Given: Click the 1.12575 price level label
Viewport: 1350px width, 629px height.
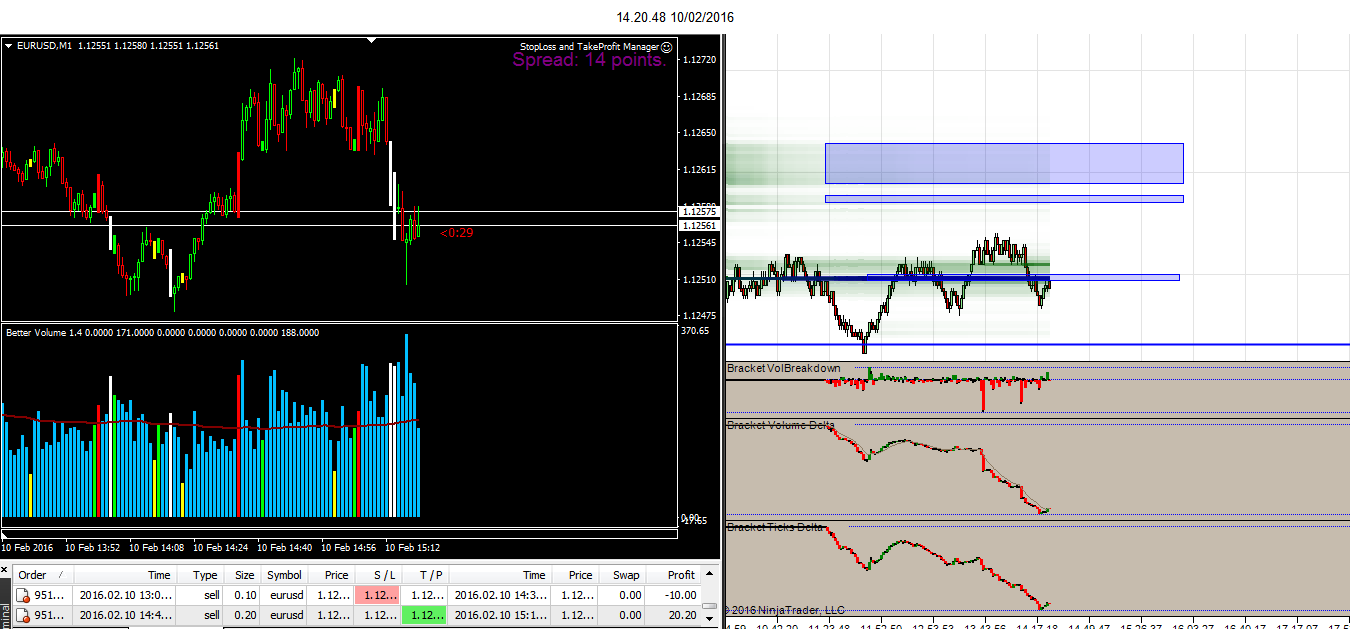Looking at the screenshot, I should point(698,212).
